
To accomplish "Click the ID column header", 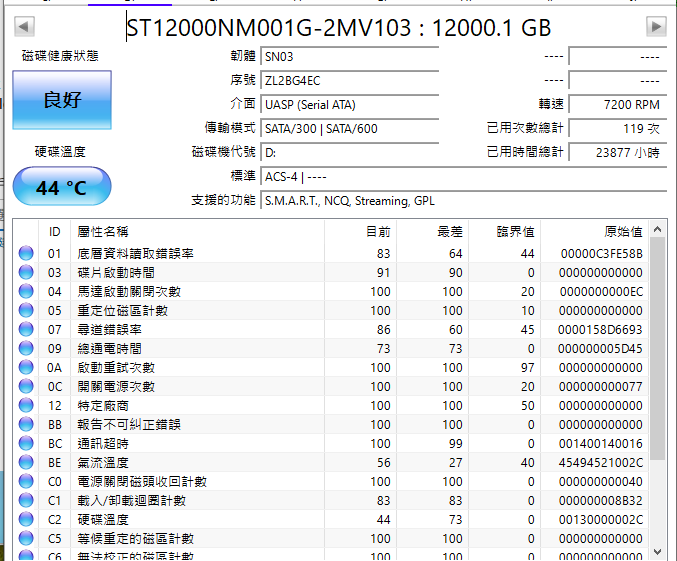I will pos(54,232).
